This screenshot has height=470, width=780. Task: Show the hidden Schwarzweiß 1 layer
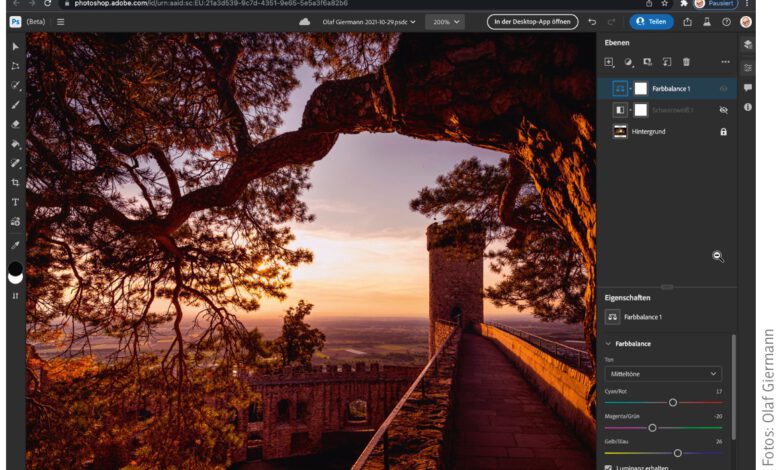point(723,110)
